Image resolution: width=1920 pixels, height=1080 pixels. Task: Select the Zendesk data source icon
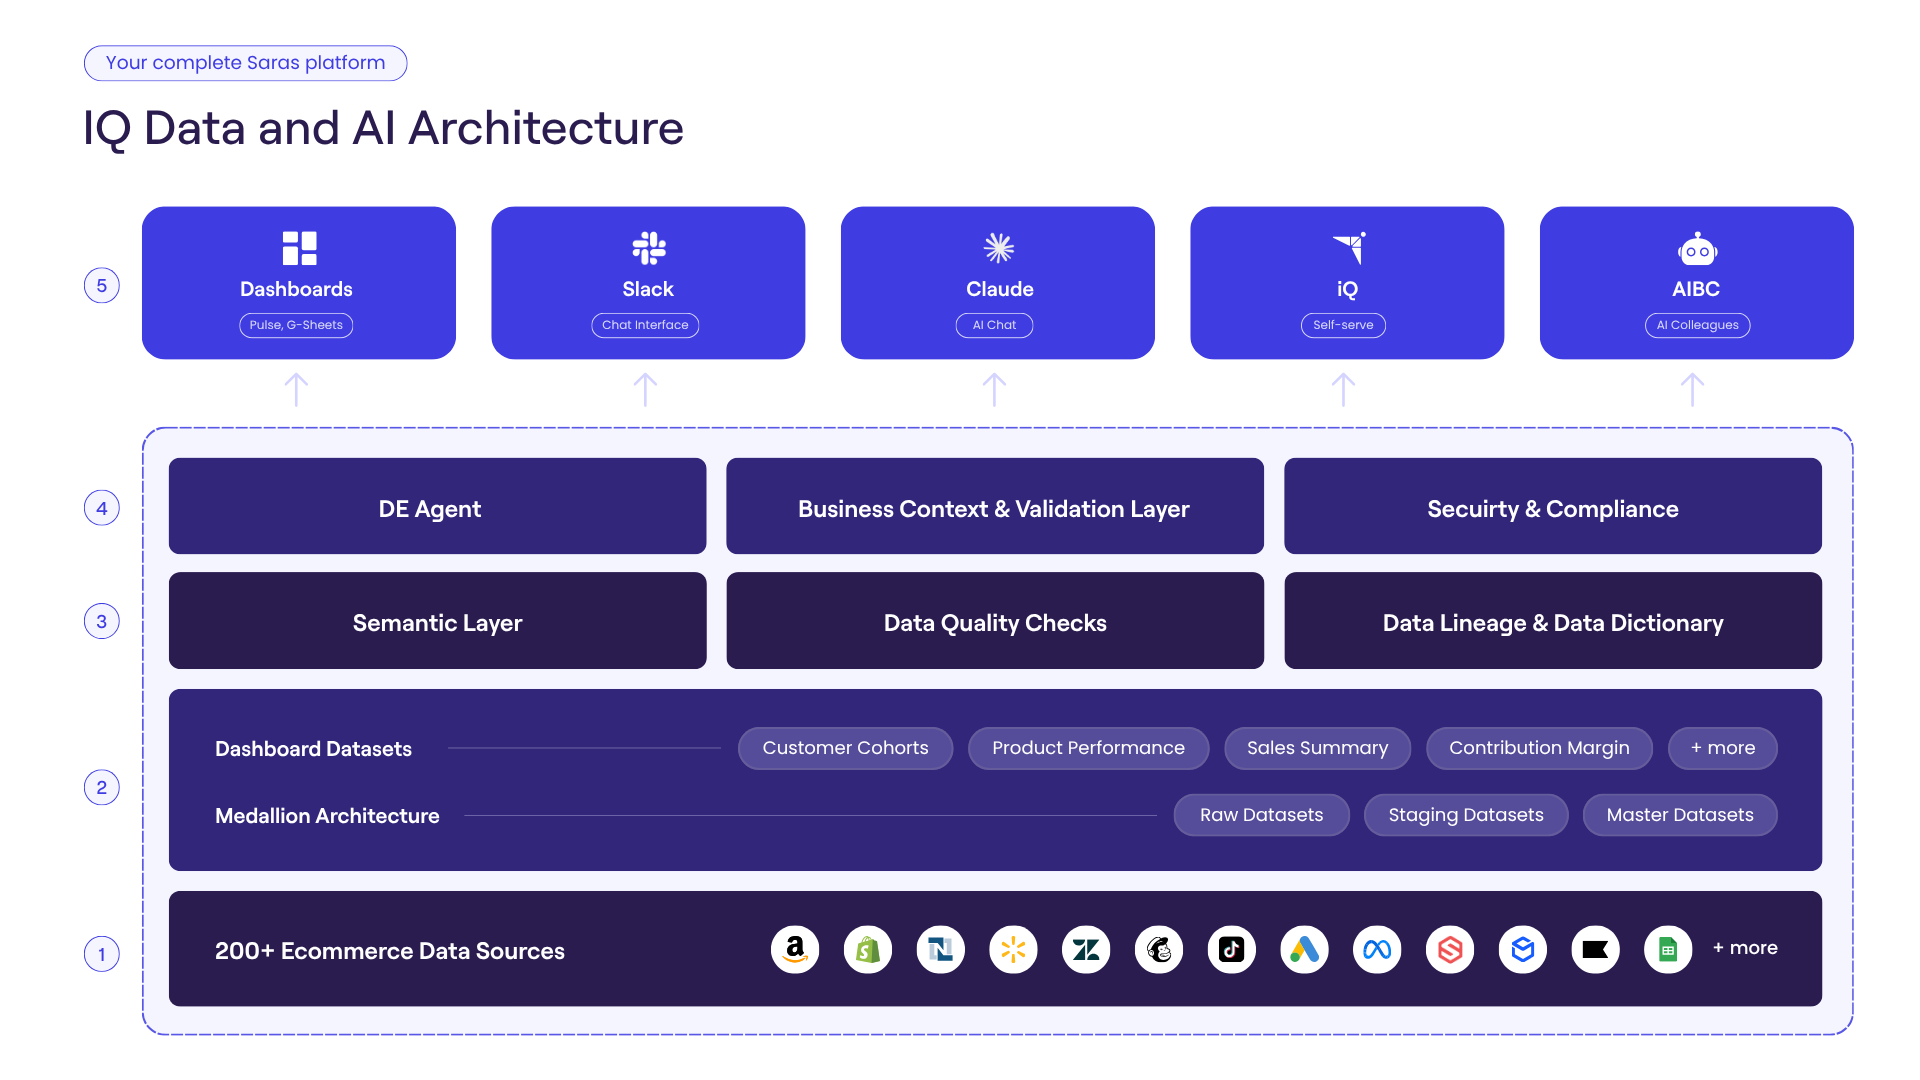[x=1086, y=949]
